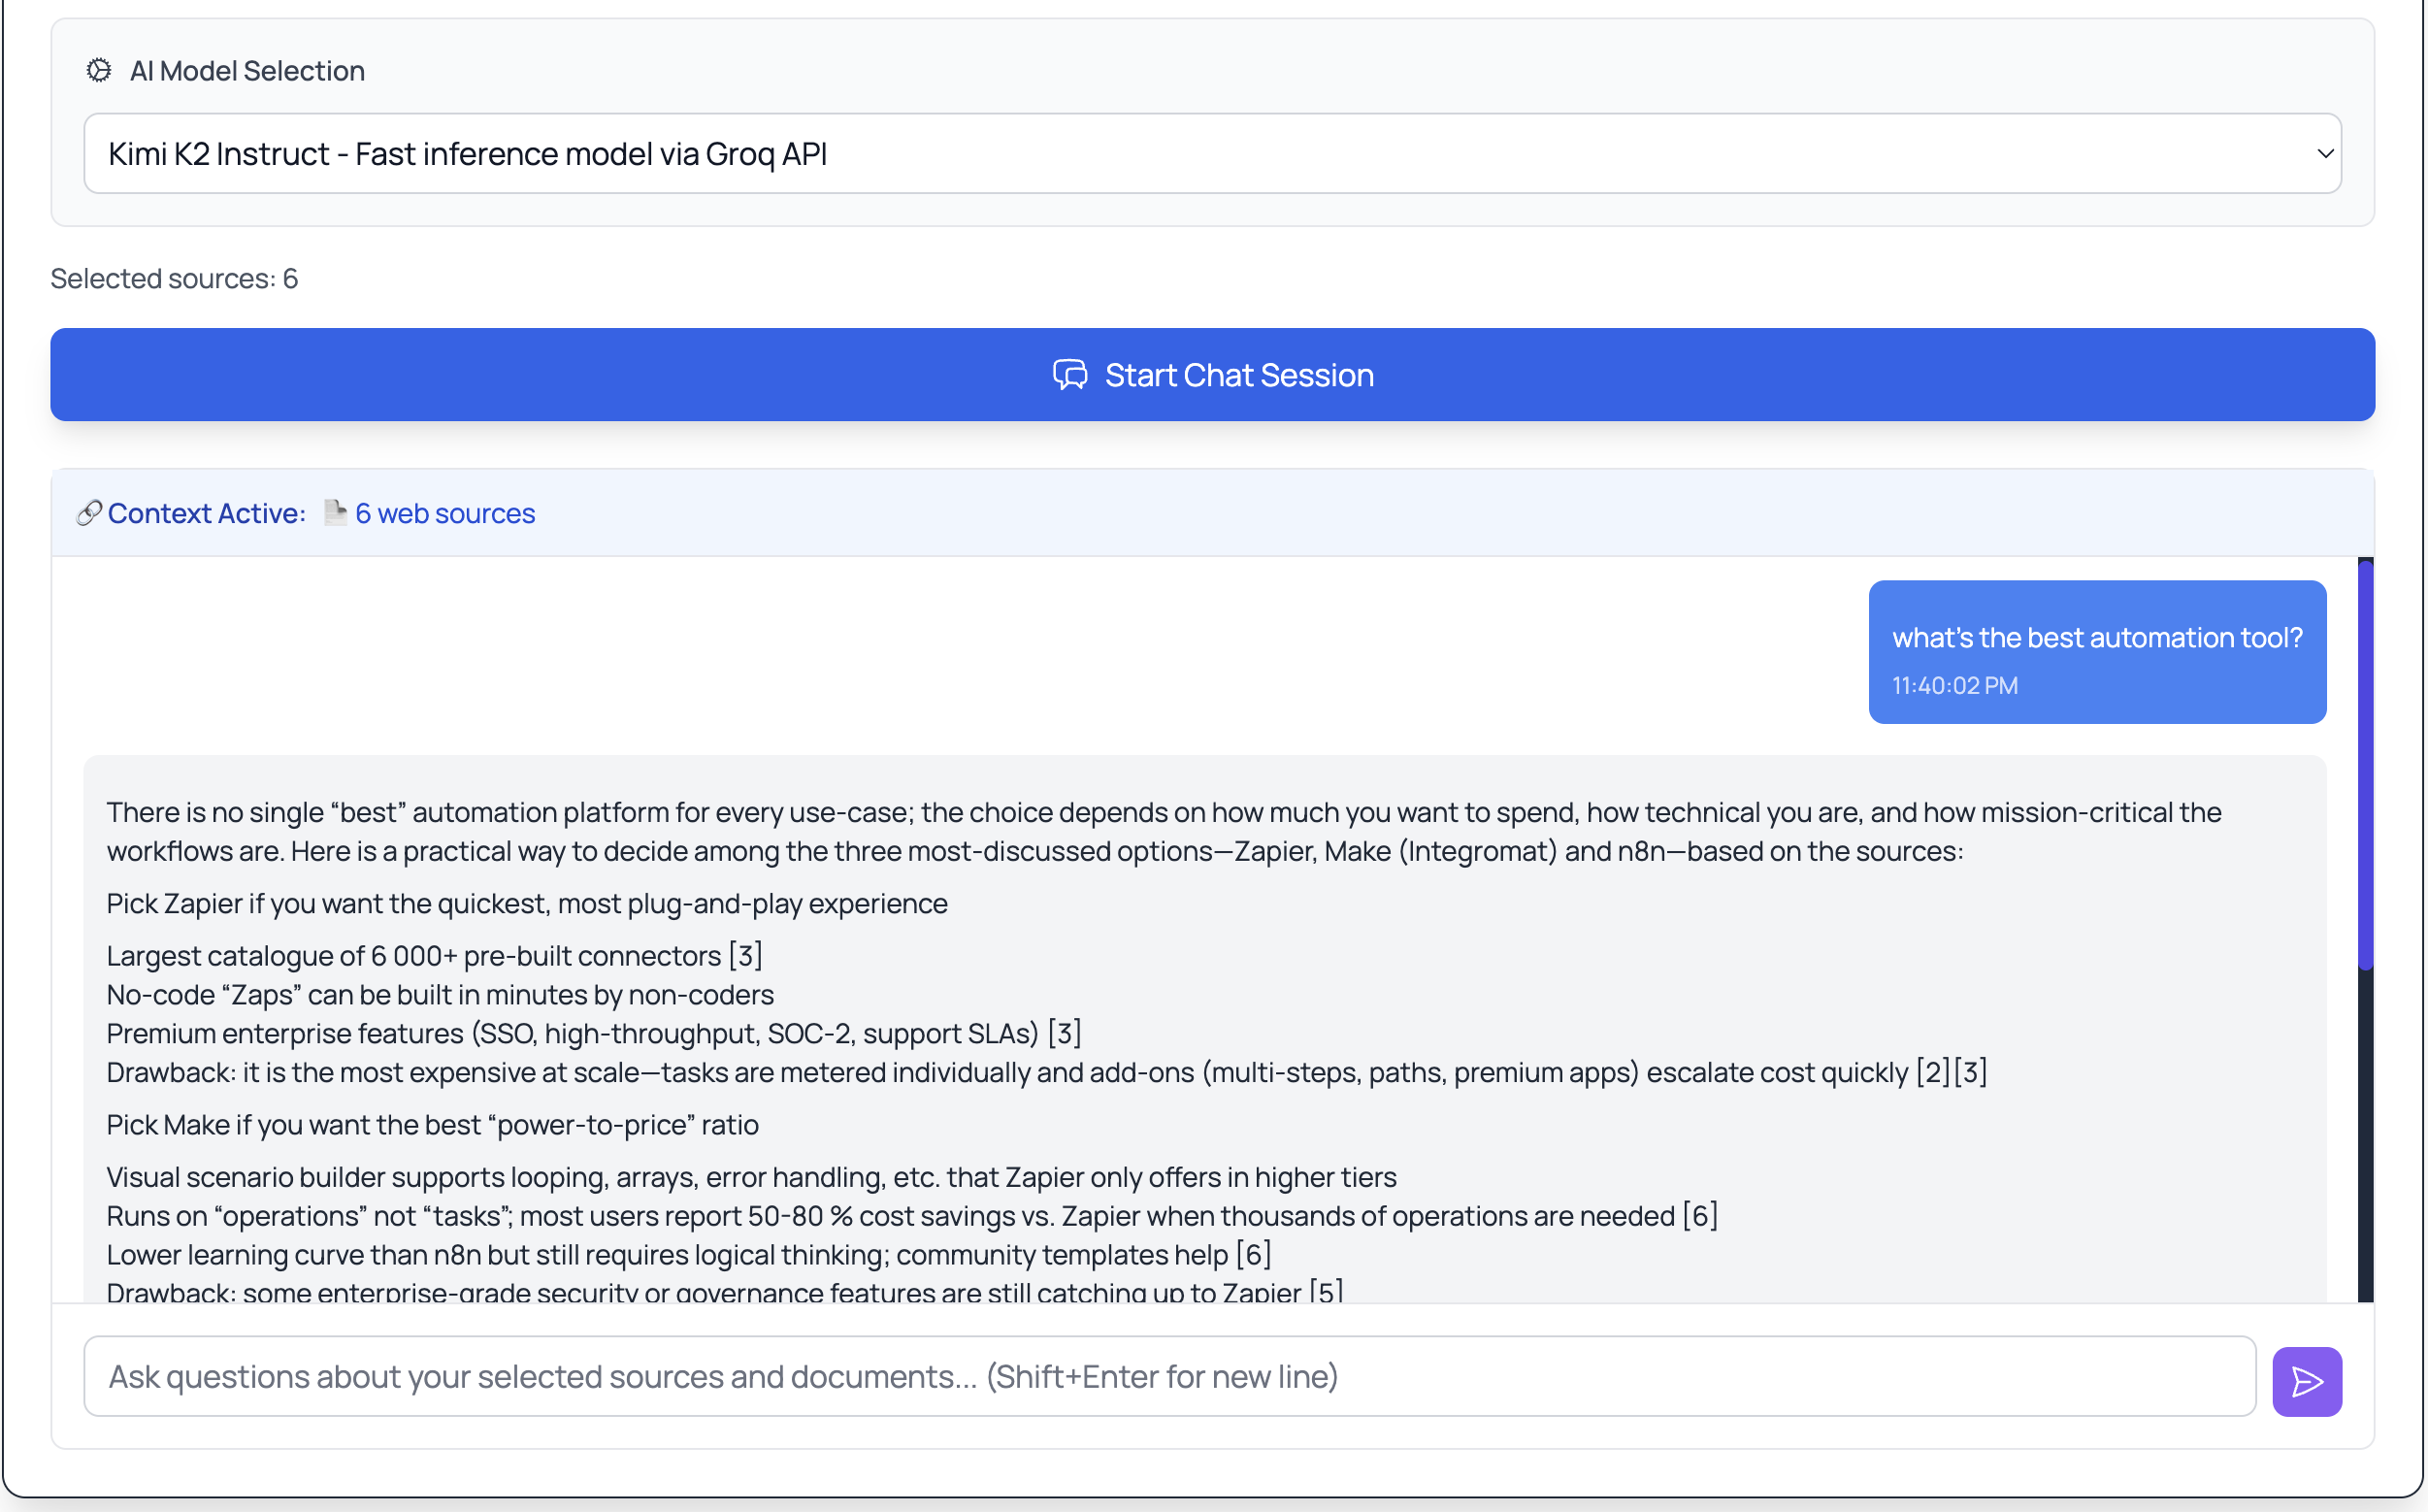Click the chat scrollbar thumb
The height and width of the screenshot is (1512, 2428).
coord(2365,764)
